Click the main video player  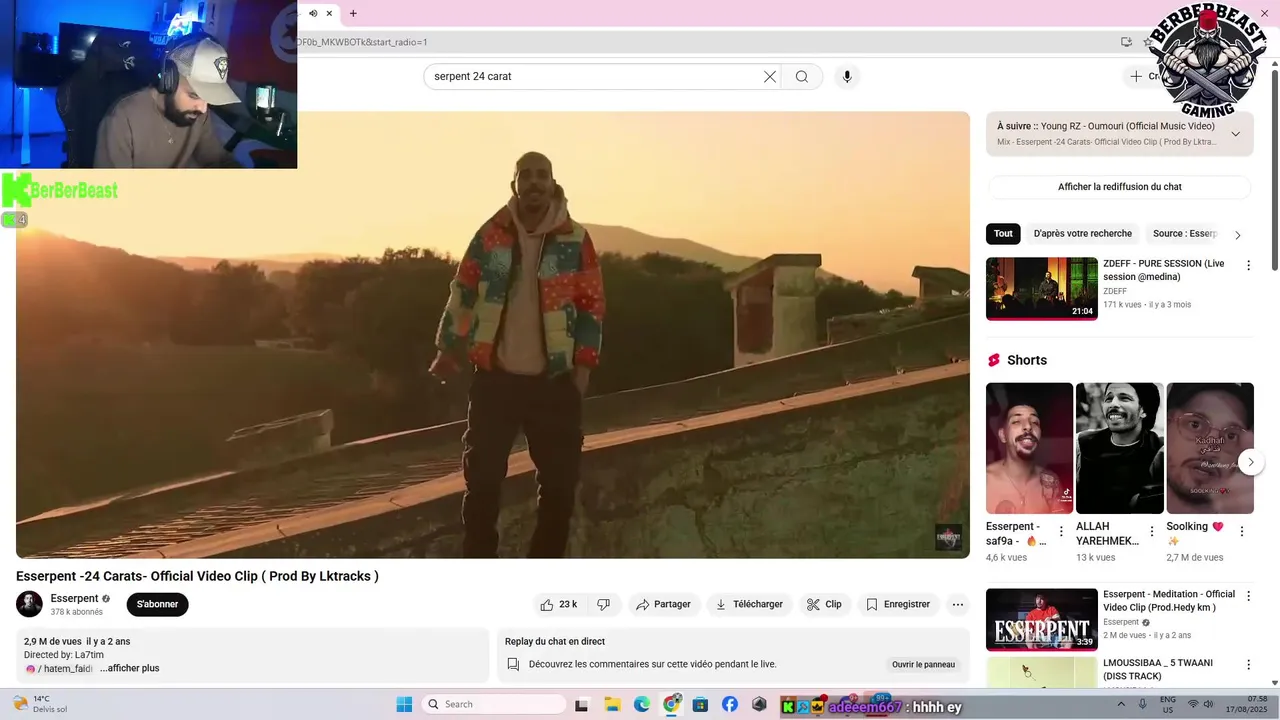click(x=493, y=335)
